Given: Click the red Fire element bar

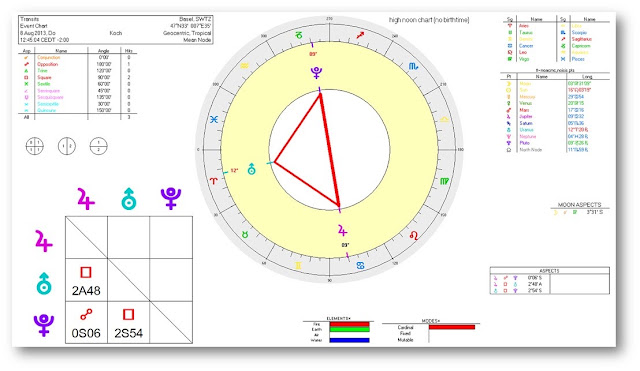Looking at the screenshot, I should click(349, 324).
